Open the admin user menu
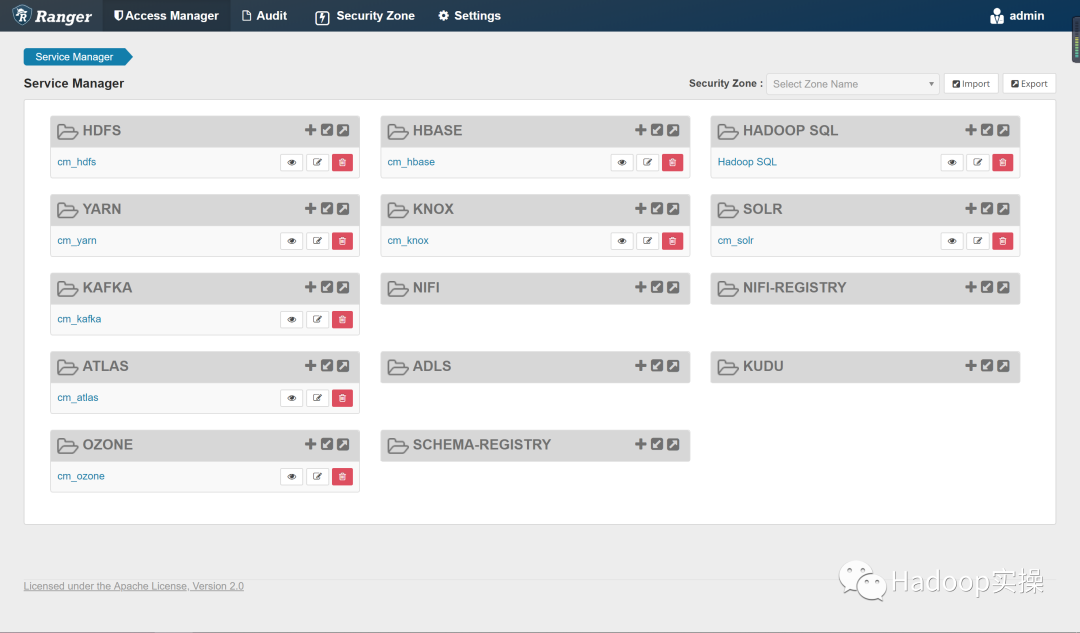 [x=1017, y=16]
